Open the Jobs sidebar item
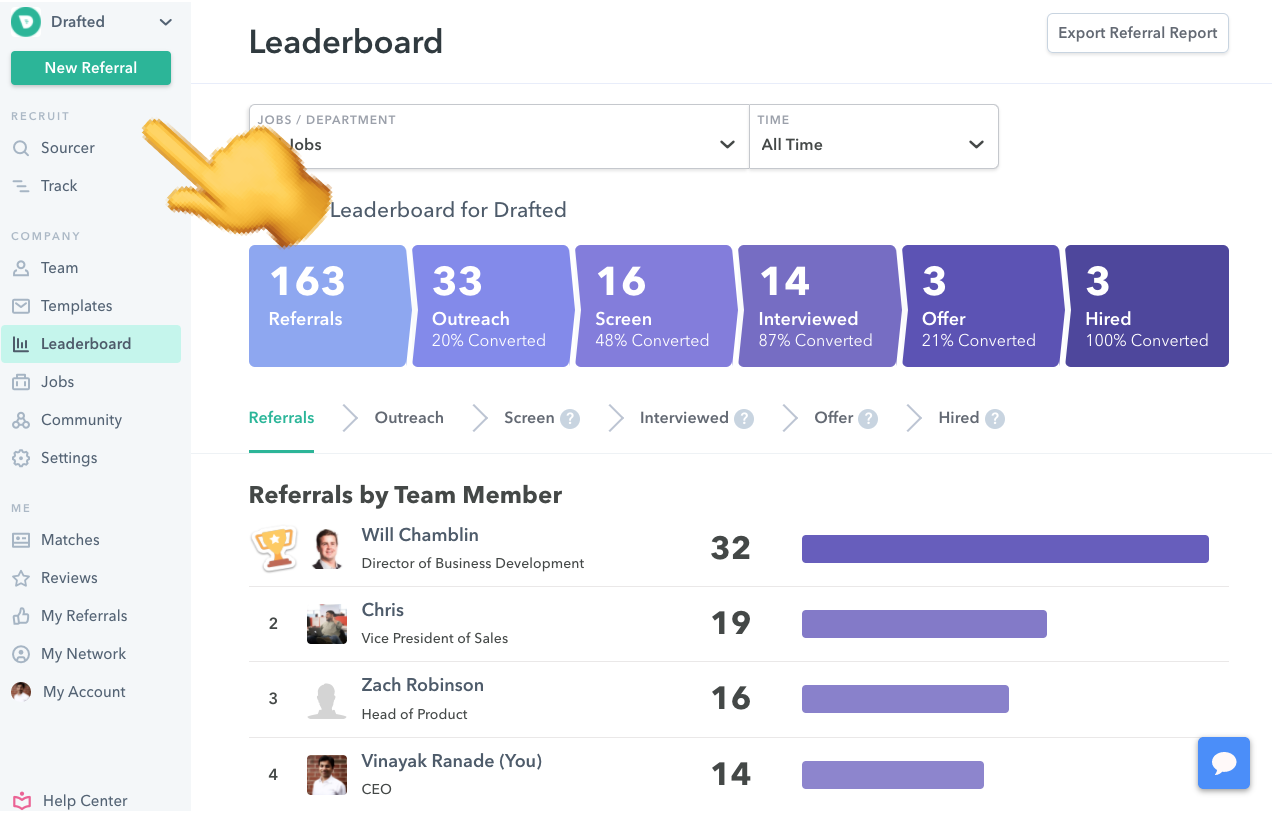 (58, 382)
